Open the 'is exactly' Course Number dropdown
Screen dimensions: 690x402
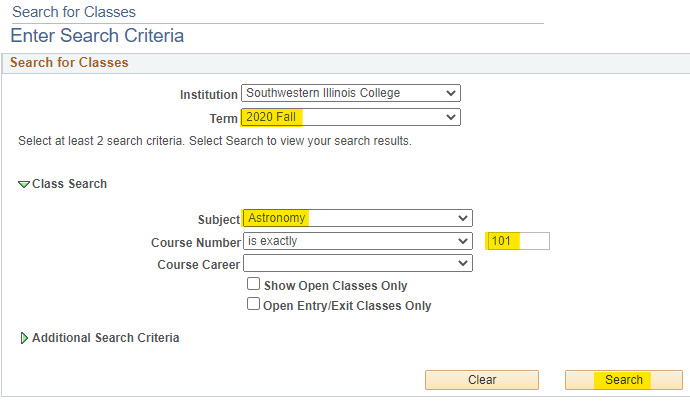pyautogui.click(x=357, y=241)
